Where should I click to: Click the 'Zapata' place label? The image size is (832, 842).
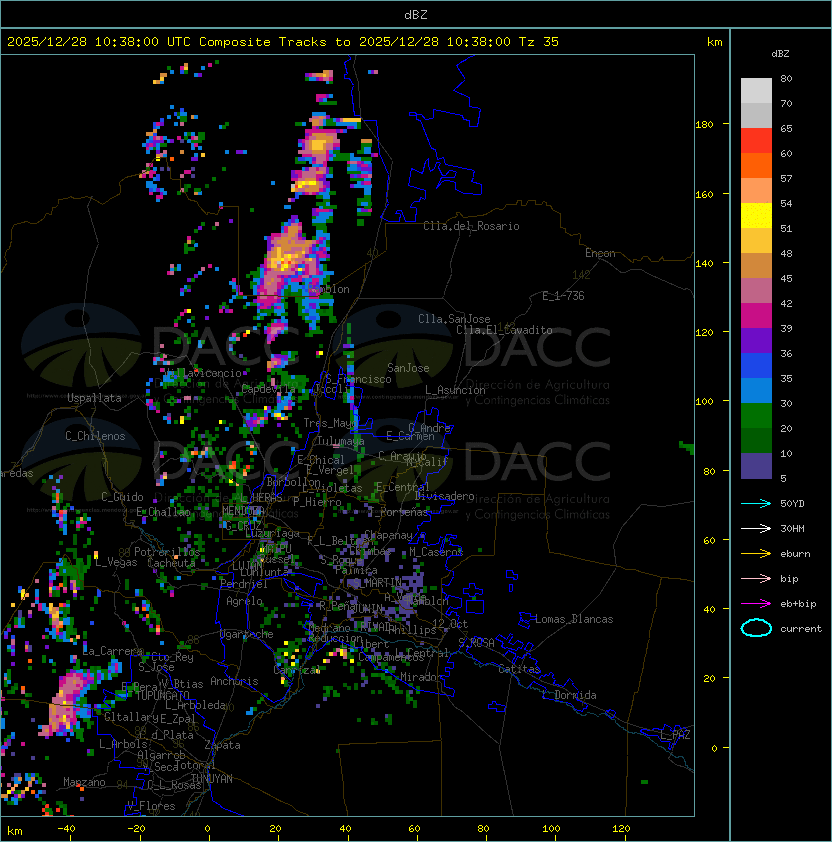tap(222, 745)
